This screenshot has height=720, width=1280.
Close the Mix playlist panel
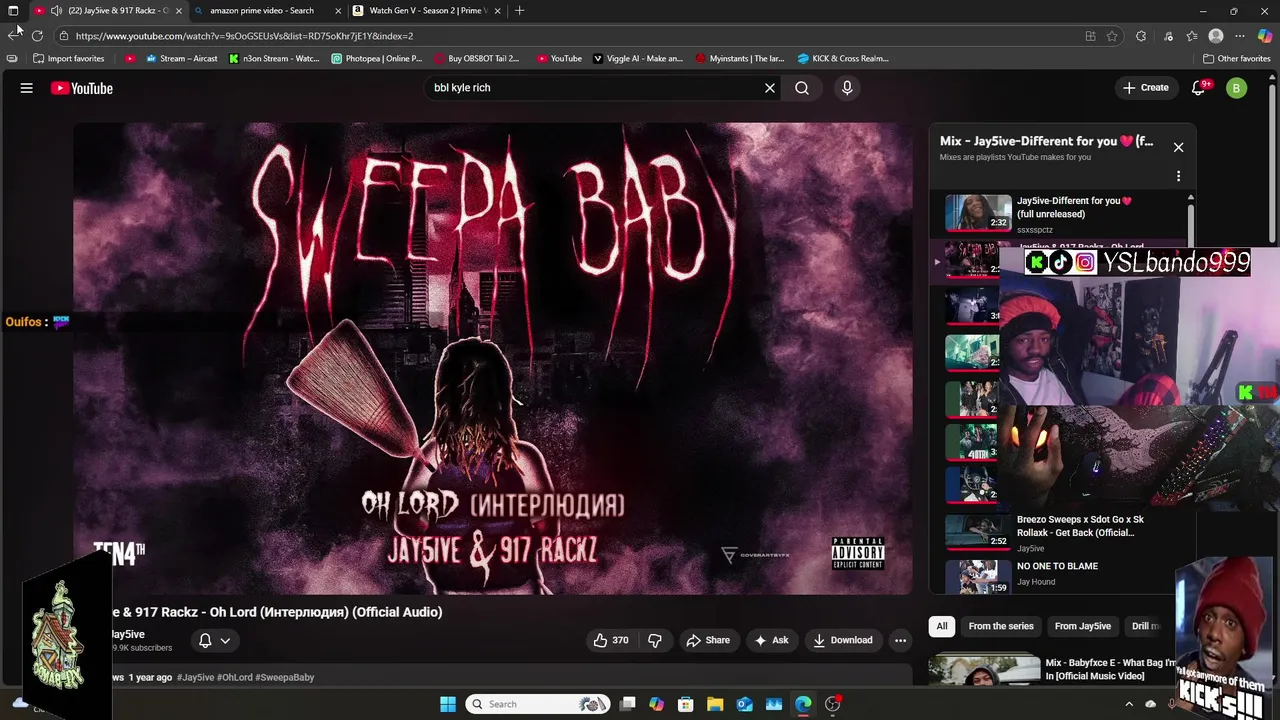point(1178,147)
